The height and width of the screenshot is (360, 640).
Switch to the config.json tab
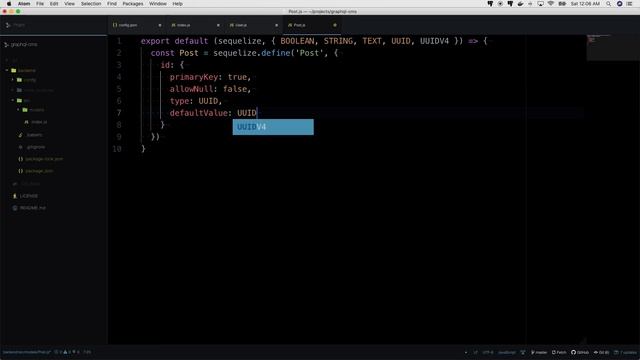[137, 25]
